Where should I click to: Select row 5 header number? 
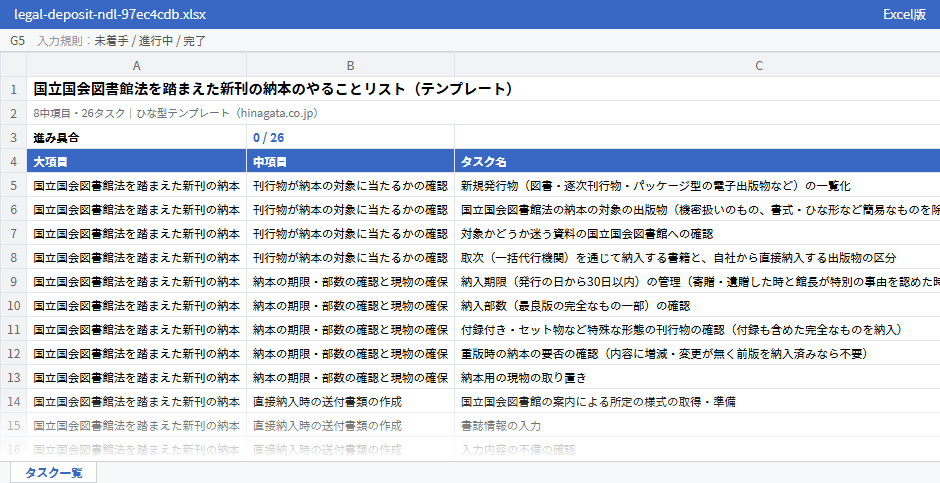(x=13, y=186)
